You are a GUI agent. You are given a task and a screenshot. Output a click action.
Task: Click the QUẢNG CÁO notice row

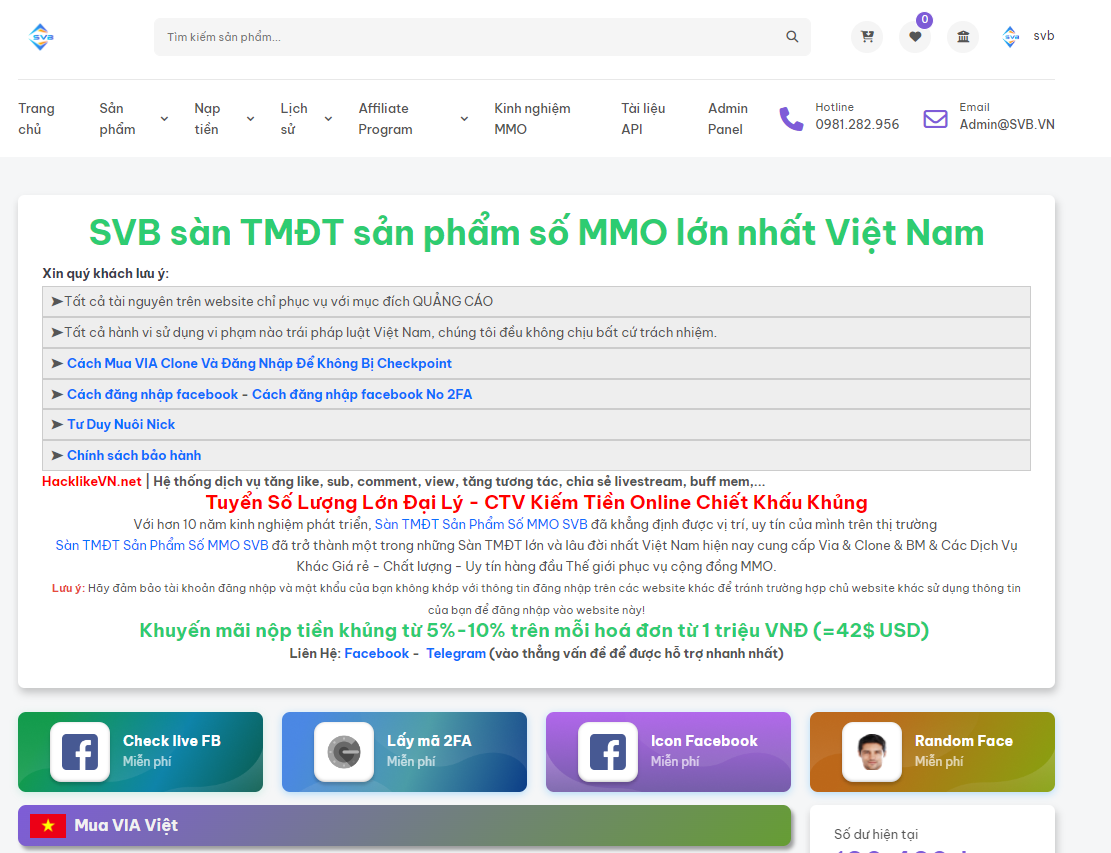536,302
